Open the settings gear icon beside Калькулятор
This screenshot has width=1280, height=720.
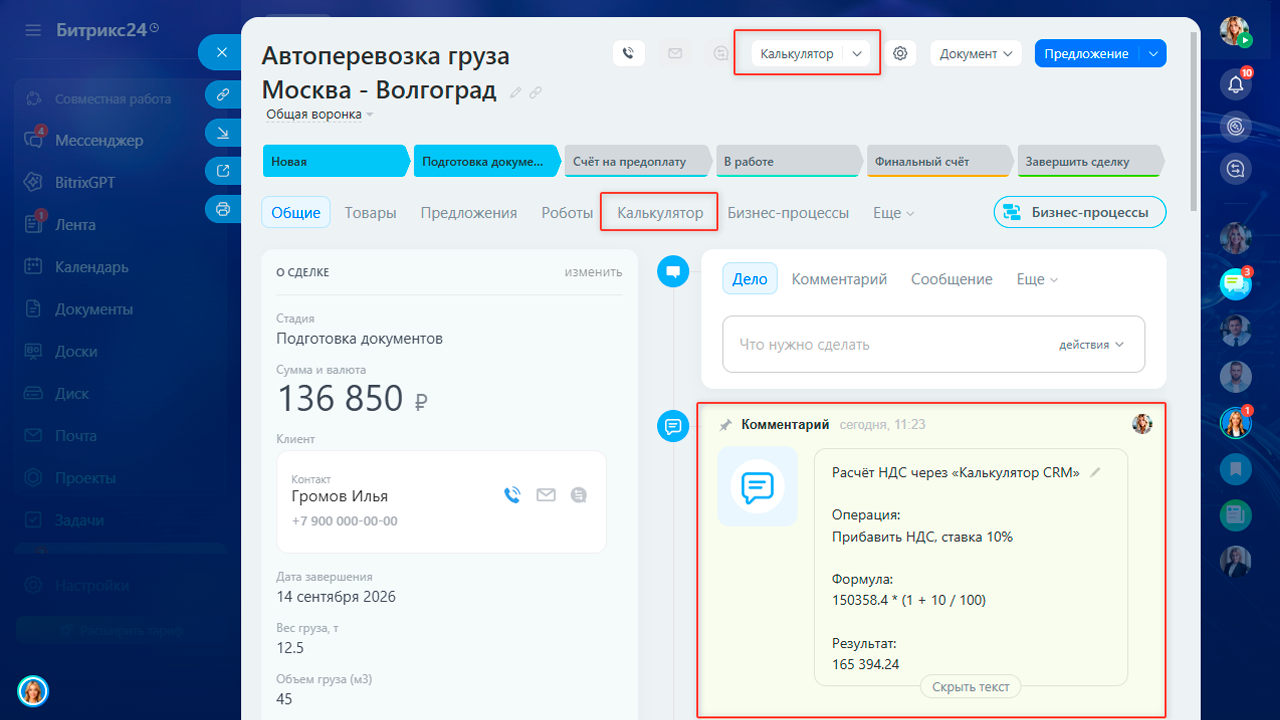pos(901,54)
